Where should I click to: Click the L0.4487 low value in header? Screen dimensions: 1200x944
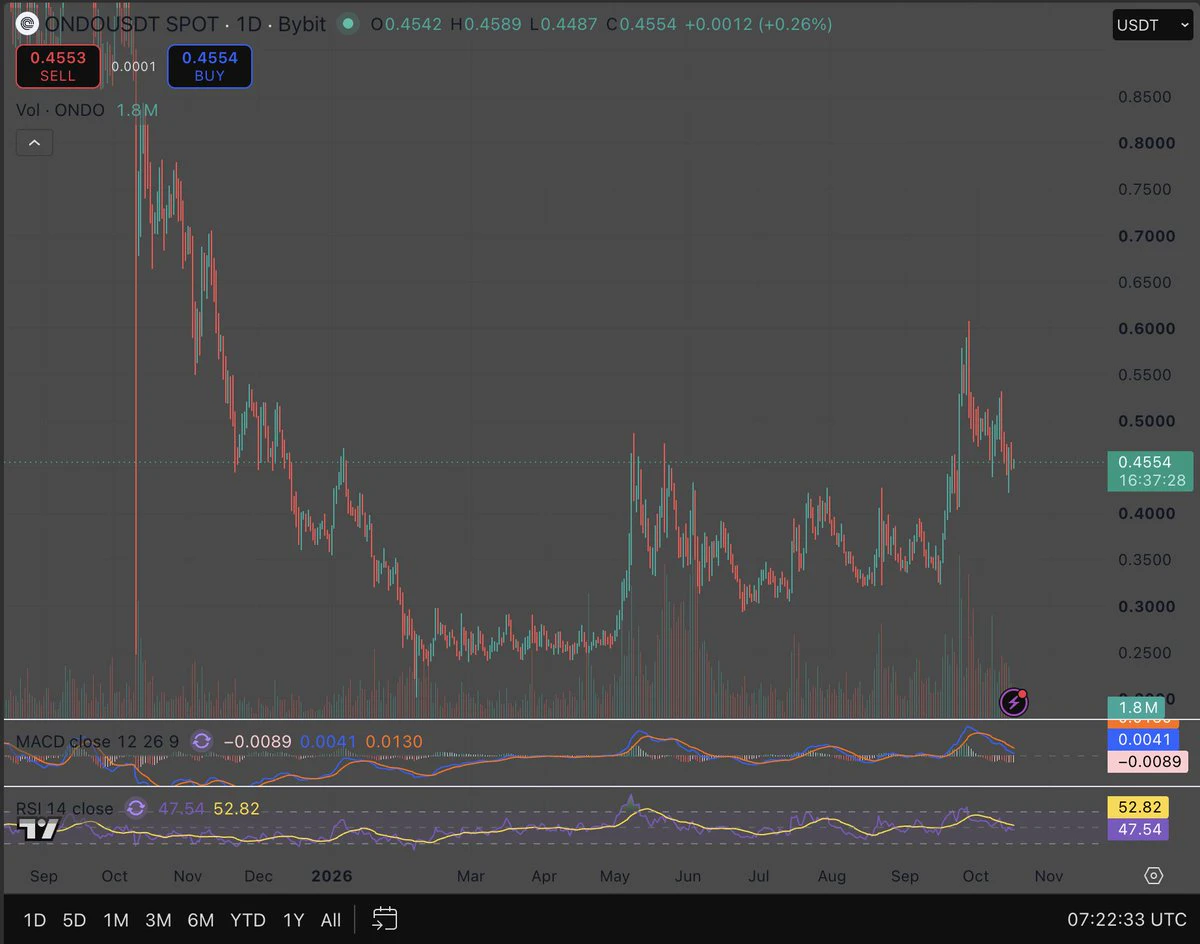[x=564, y=24]
